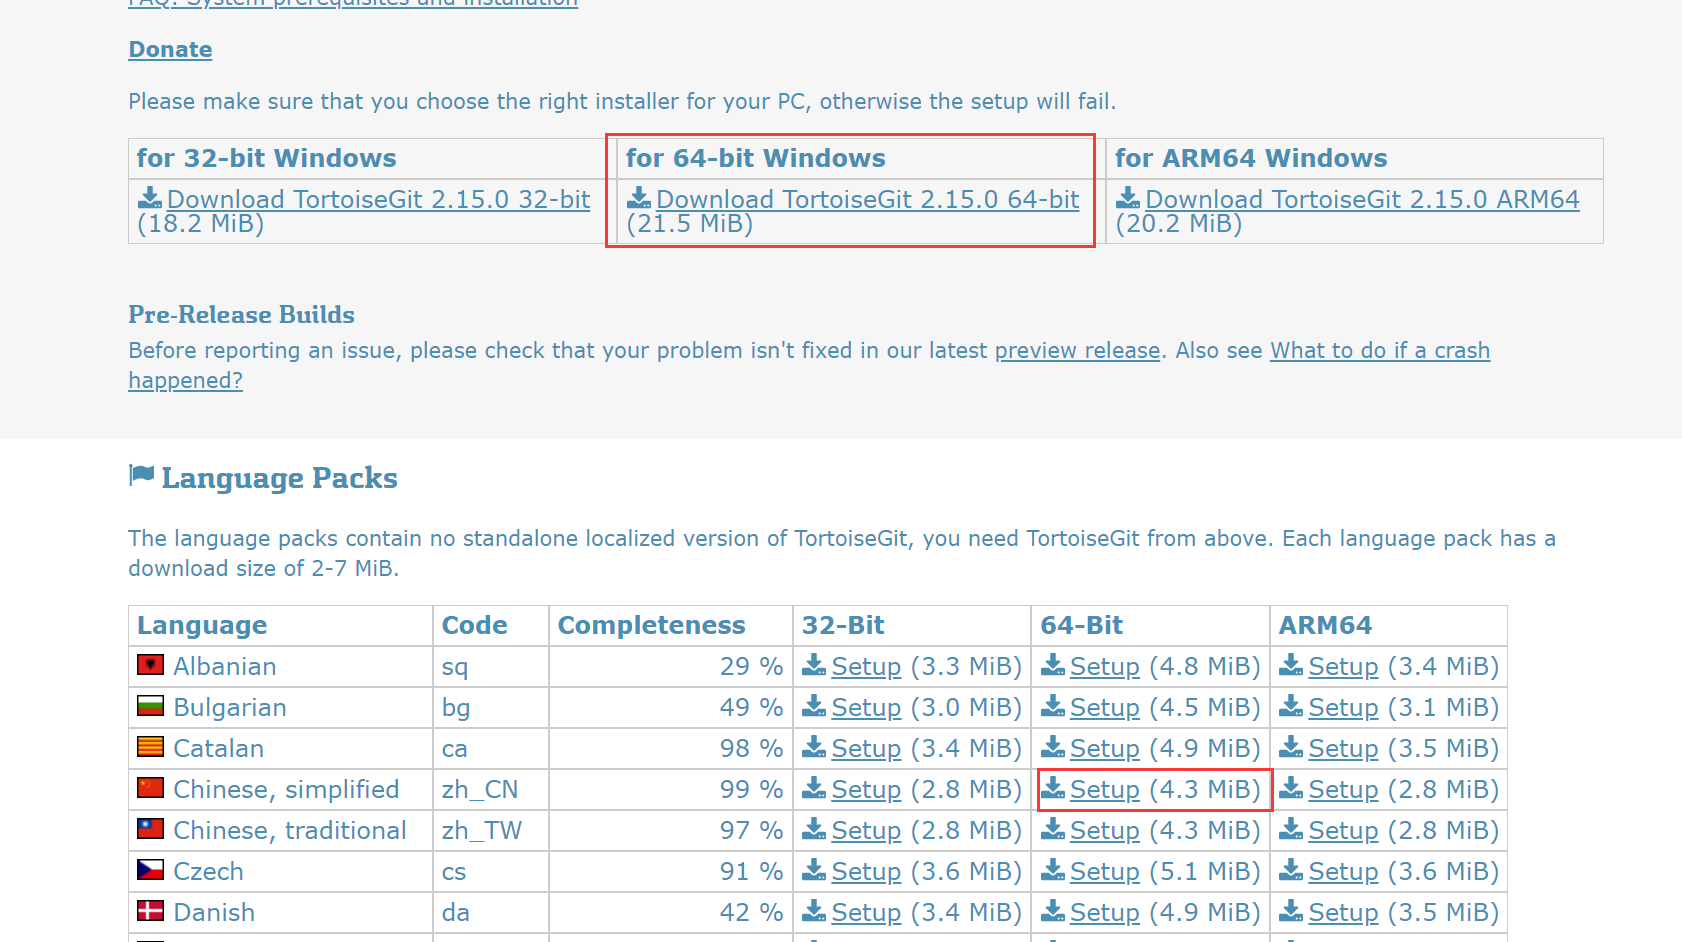Click Czech ARM64 Setup link
The height and width of the screenshot is (942, 1682).
1343,871
